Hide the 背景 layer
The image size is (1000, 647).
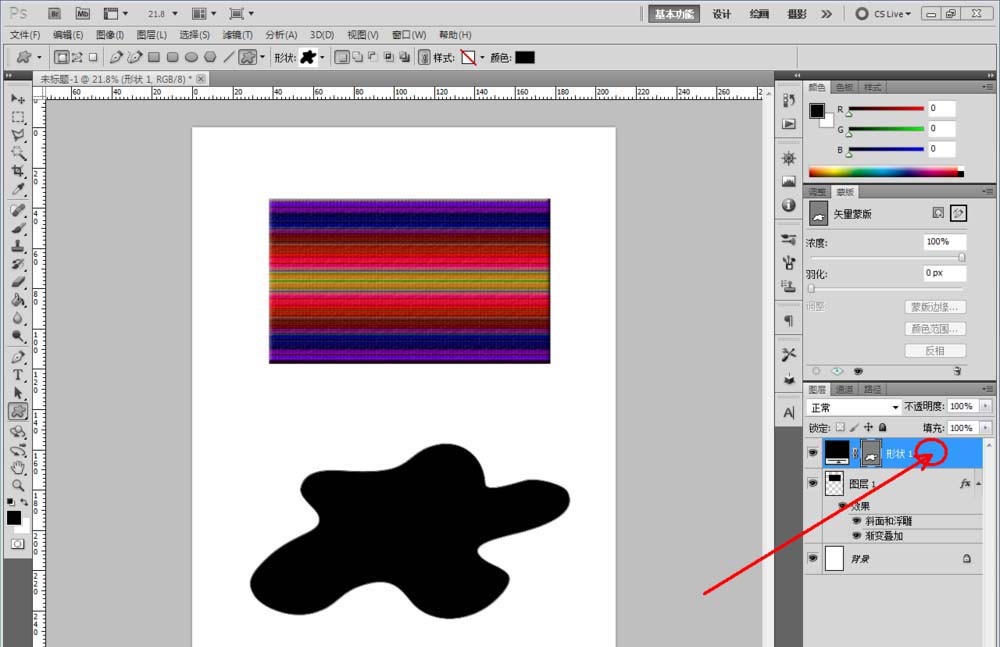[x=812, y=558]
